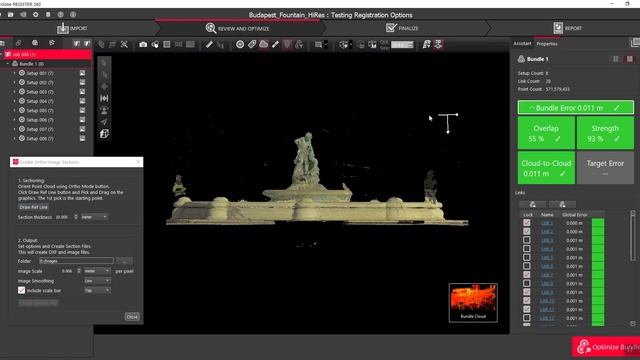The image size is (640, 360).
Task: Toggle the lock checkbox for Link 1
Action: point(527,223)
